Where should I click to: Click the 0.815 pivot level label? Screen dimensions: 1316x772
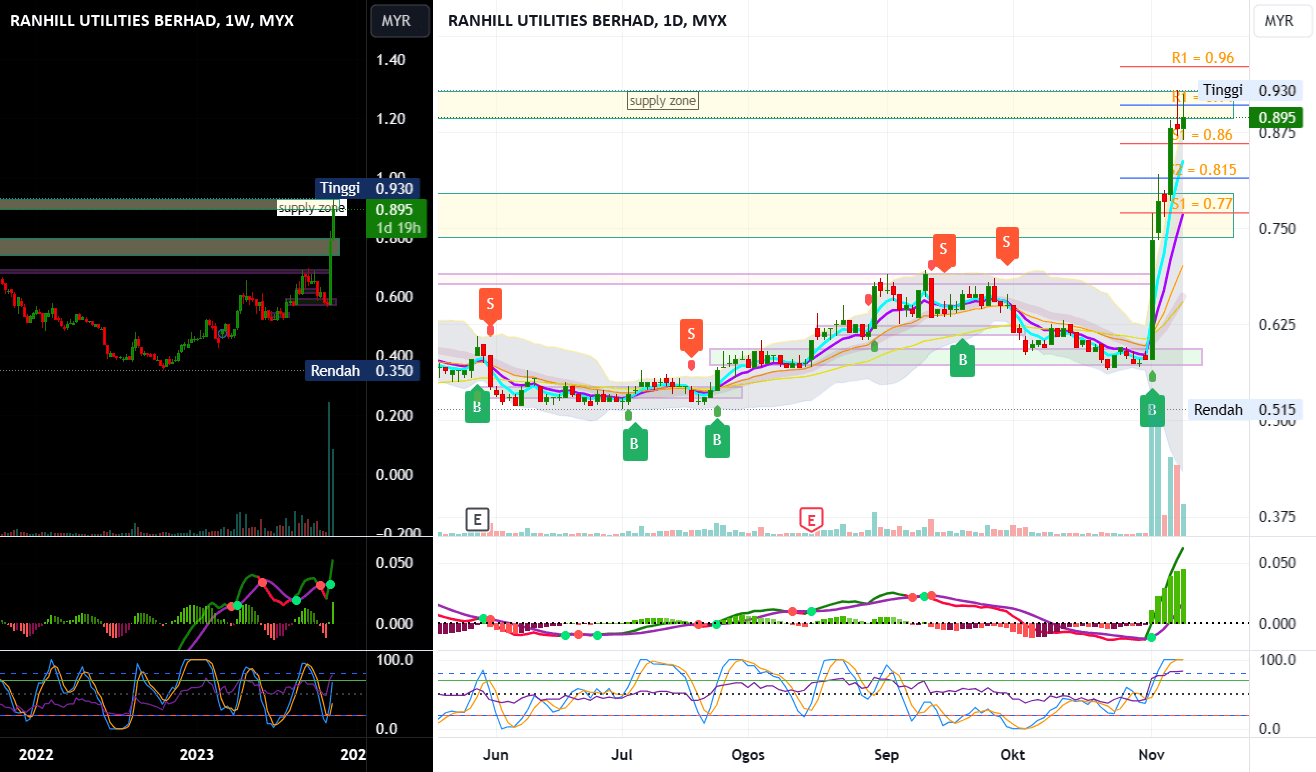coord(1205,169)
